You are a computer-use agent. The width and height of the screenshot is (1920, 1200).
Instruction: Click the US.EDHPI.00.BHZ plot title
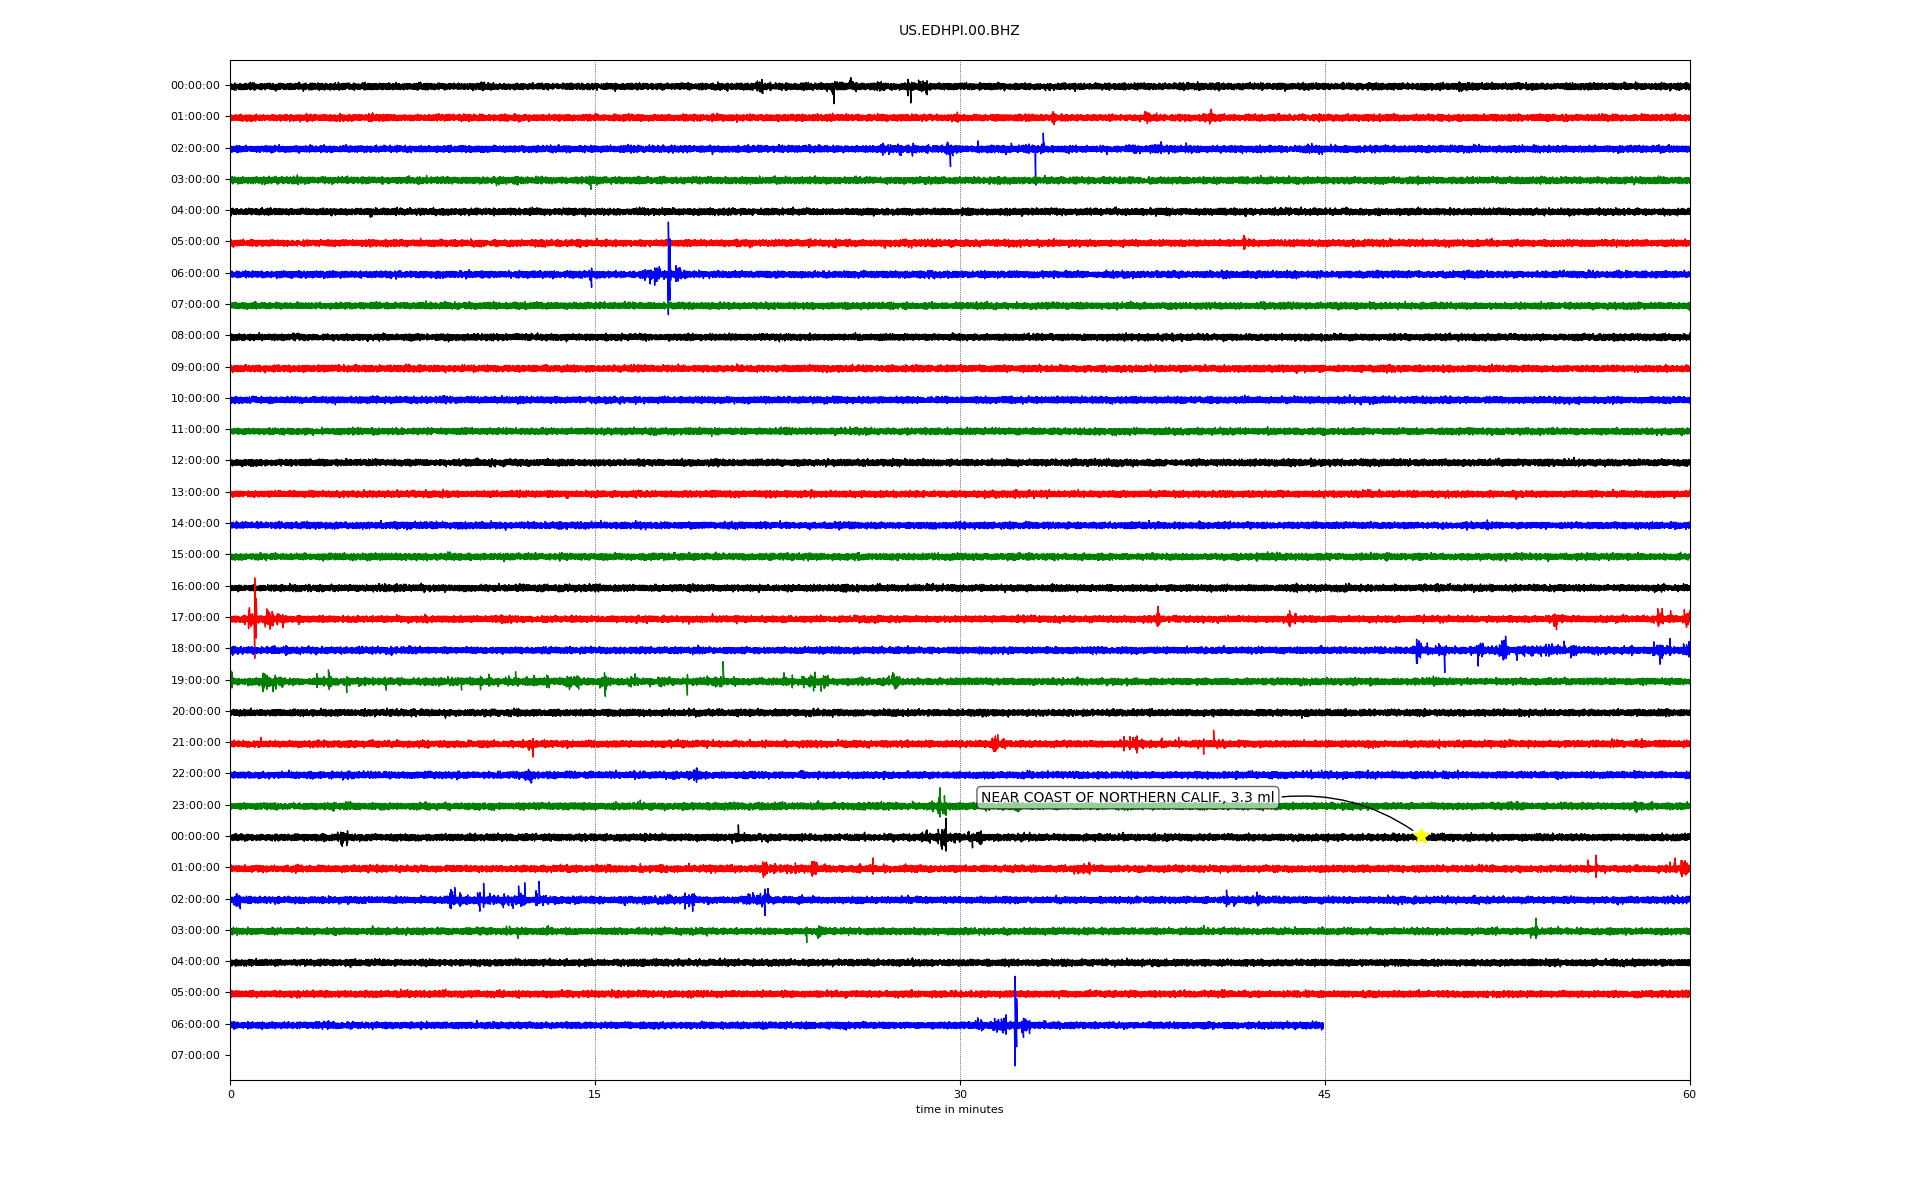(x=959, y=31)
